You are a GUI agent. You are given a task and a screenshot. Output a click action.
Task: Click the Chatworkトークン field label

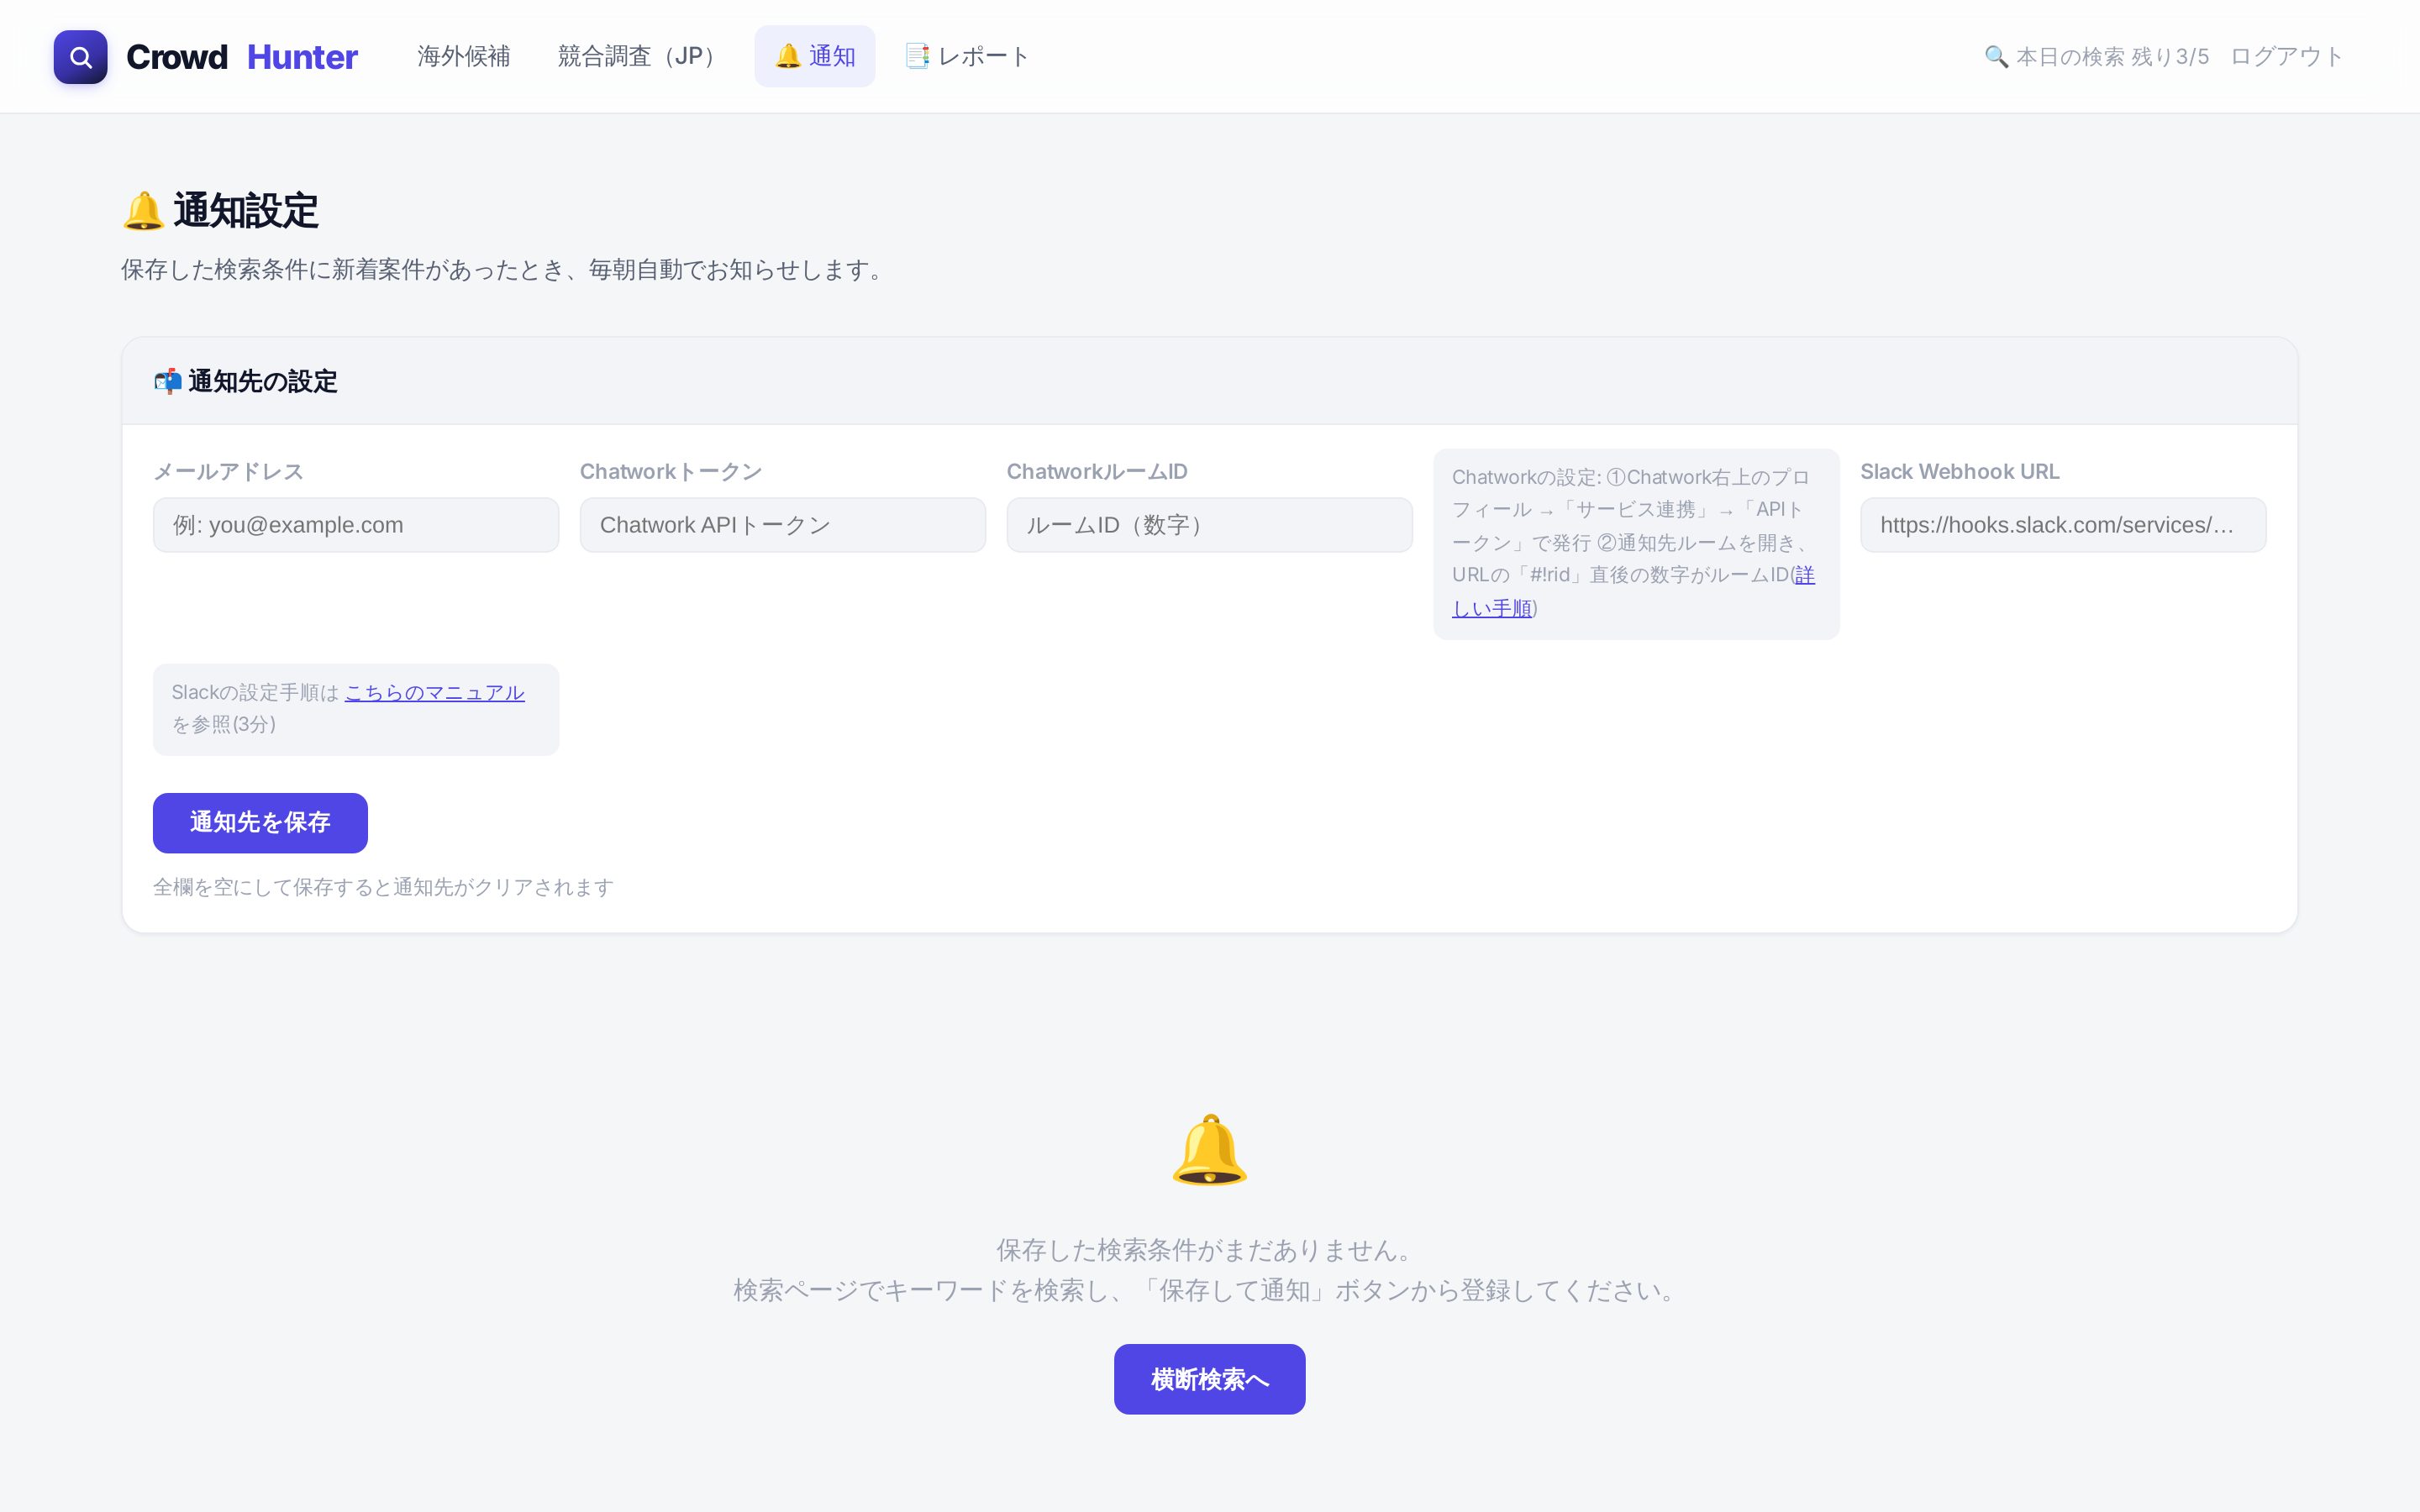pyautogui.click(x=671, y=472)
